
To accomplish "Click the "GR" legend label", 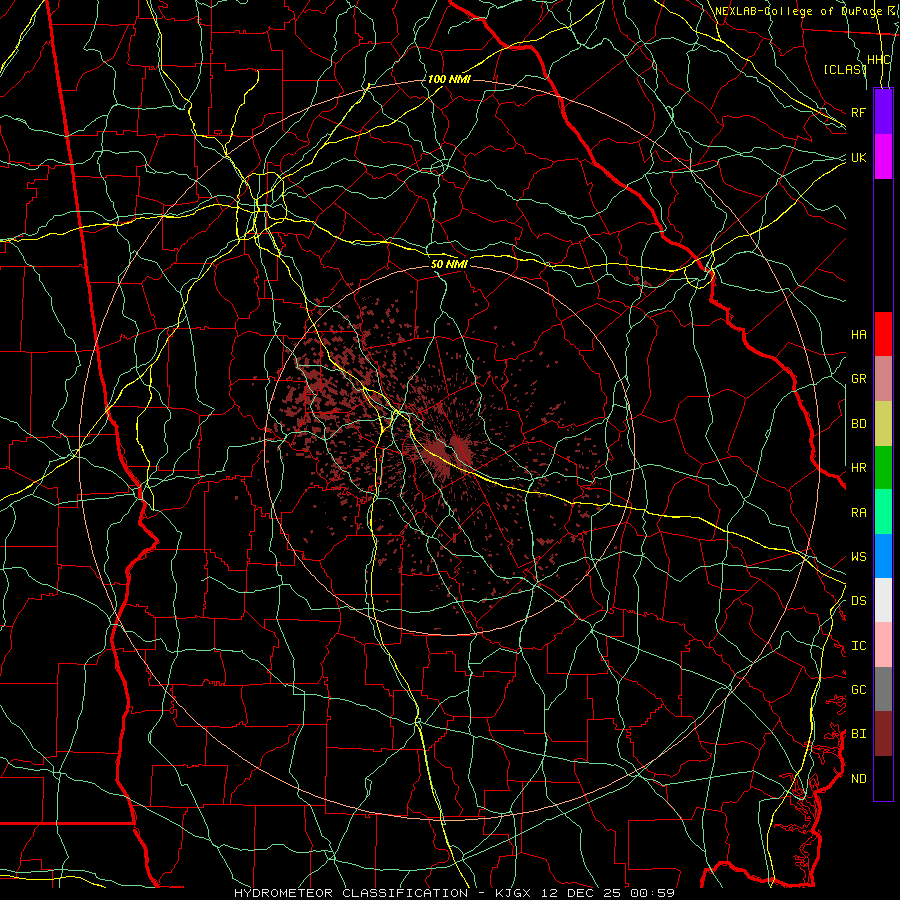I will 859,379.
